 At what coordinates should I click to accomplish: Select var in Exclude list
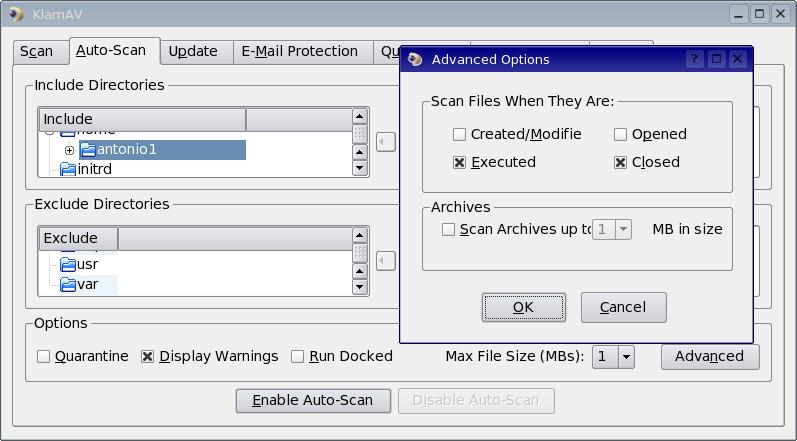pos(87,284)
